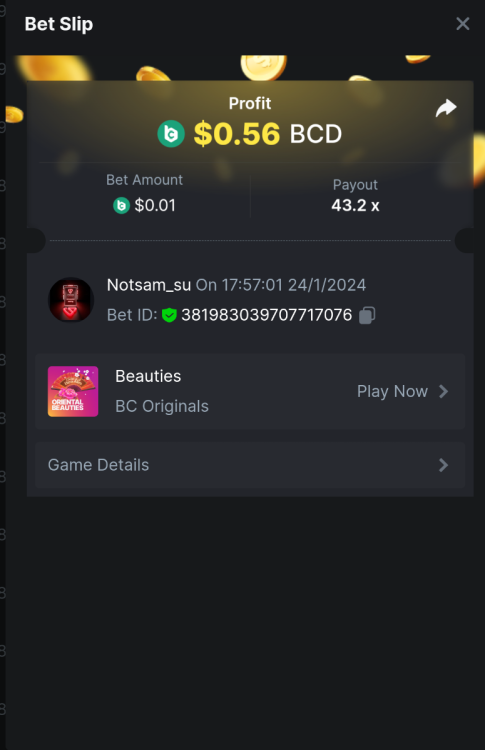This screenshot has height=750, width=485.
Task: Close the Bet Slip panel
Action: [463, 23]
